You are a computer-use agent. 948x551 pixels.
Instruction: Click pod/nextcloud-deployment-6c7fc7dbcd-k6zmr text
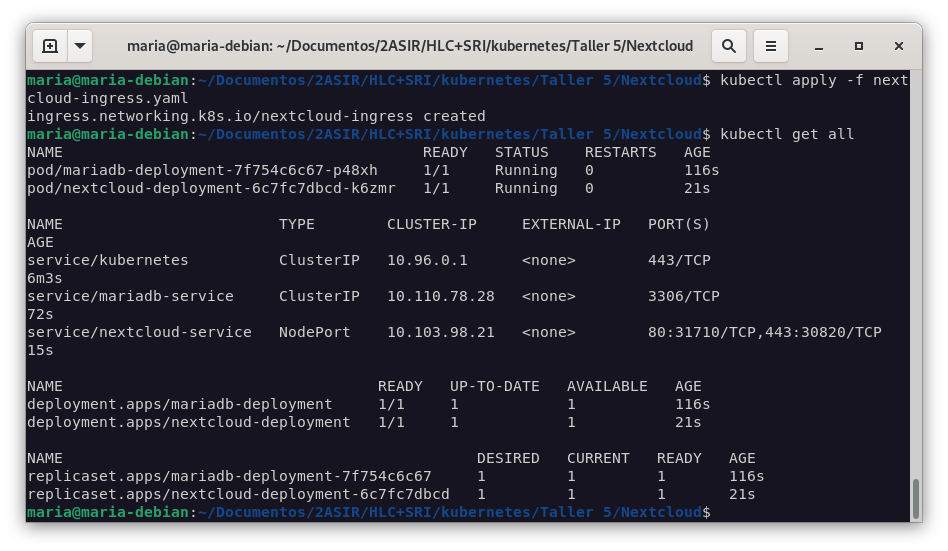211,189
